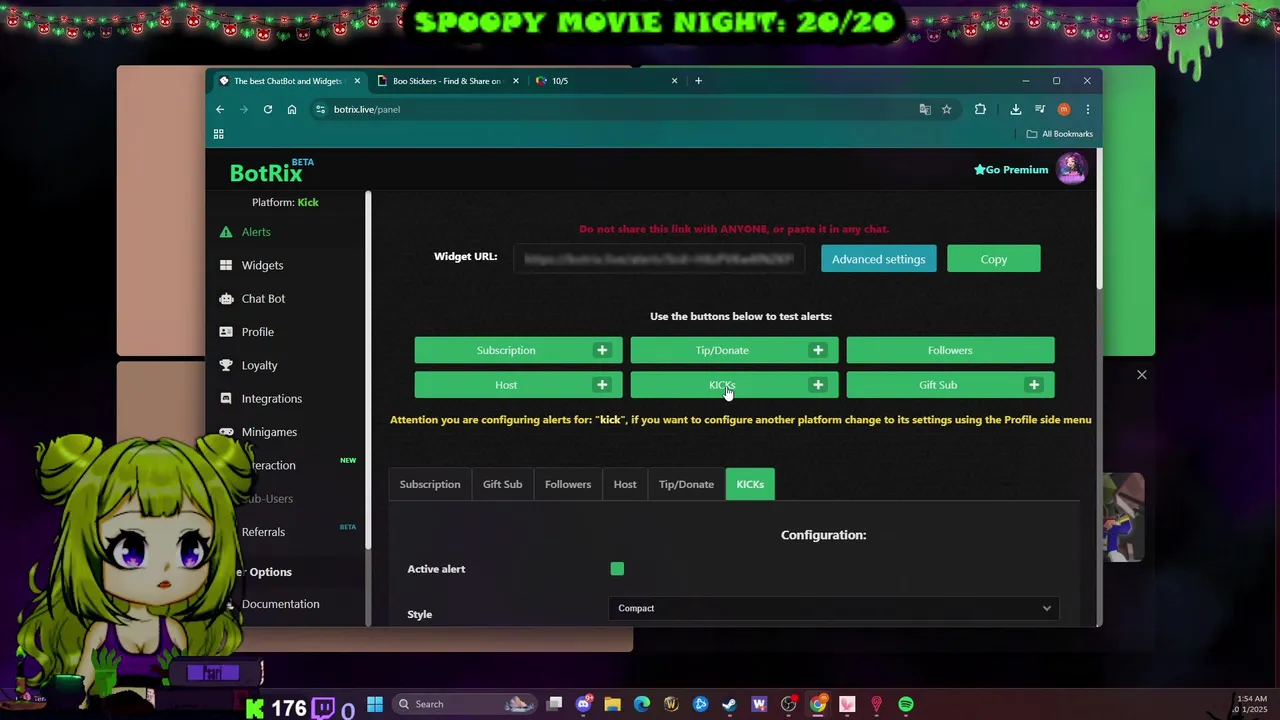Open Profile card icon in sidebar
Image resolution: width=1280 pixels, height=720 pixels.
[x=226, y=332]
